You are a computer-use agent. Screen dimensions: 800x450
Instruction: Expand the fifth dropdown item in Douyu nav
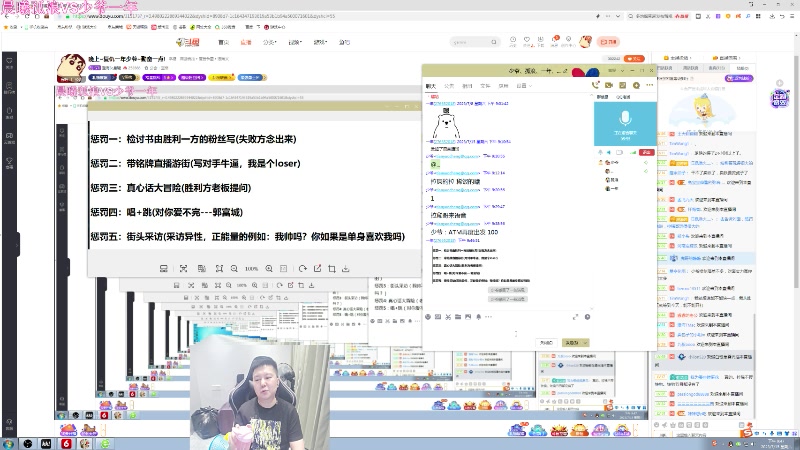tap(320, 42)
